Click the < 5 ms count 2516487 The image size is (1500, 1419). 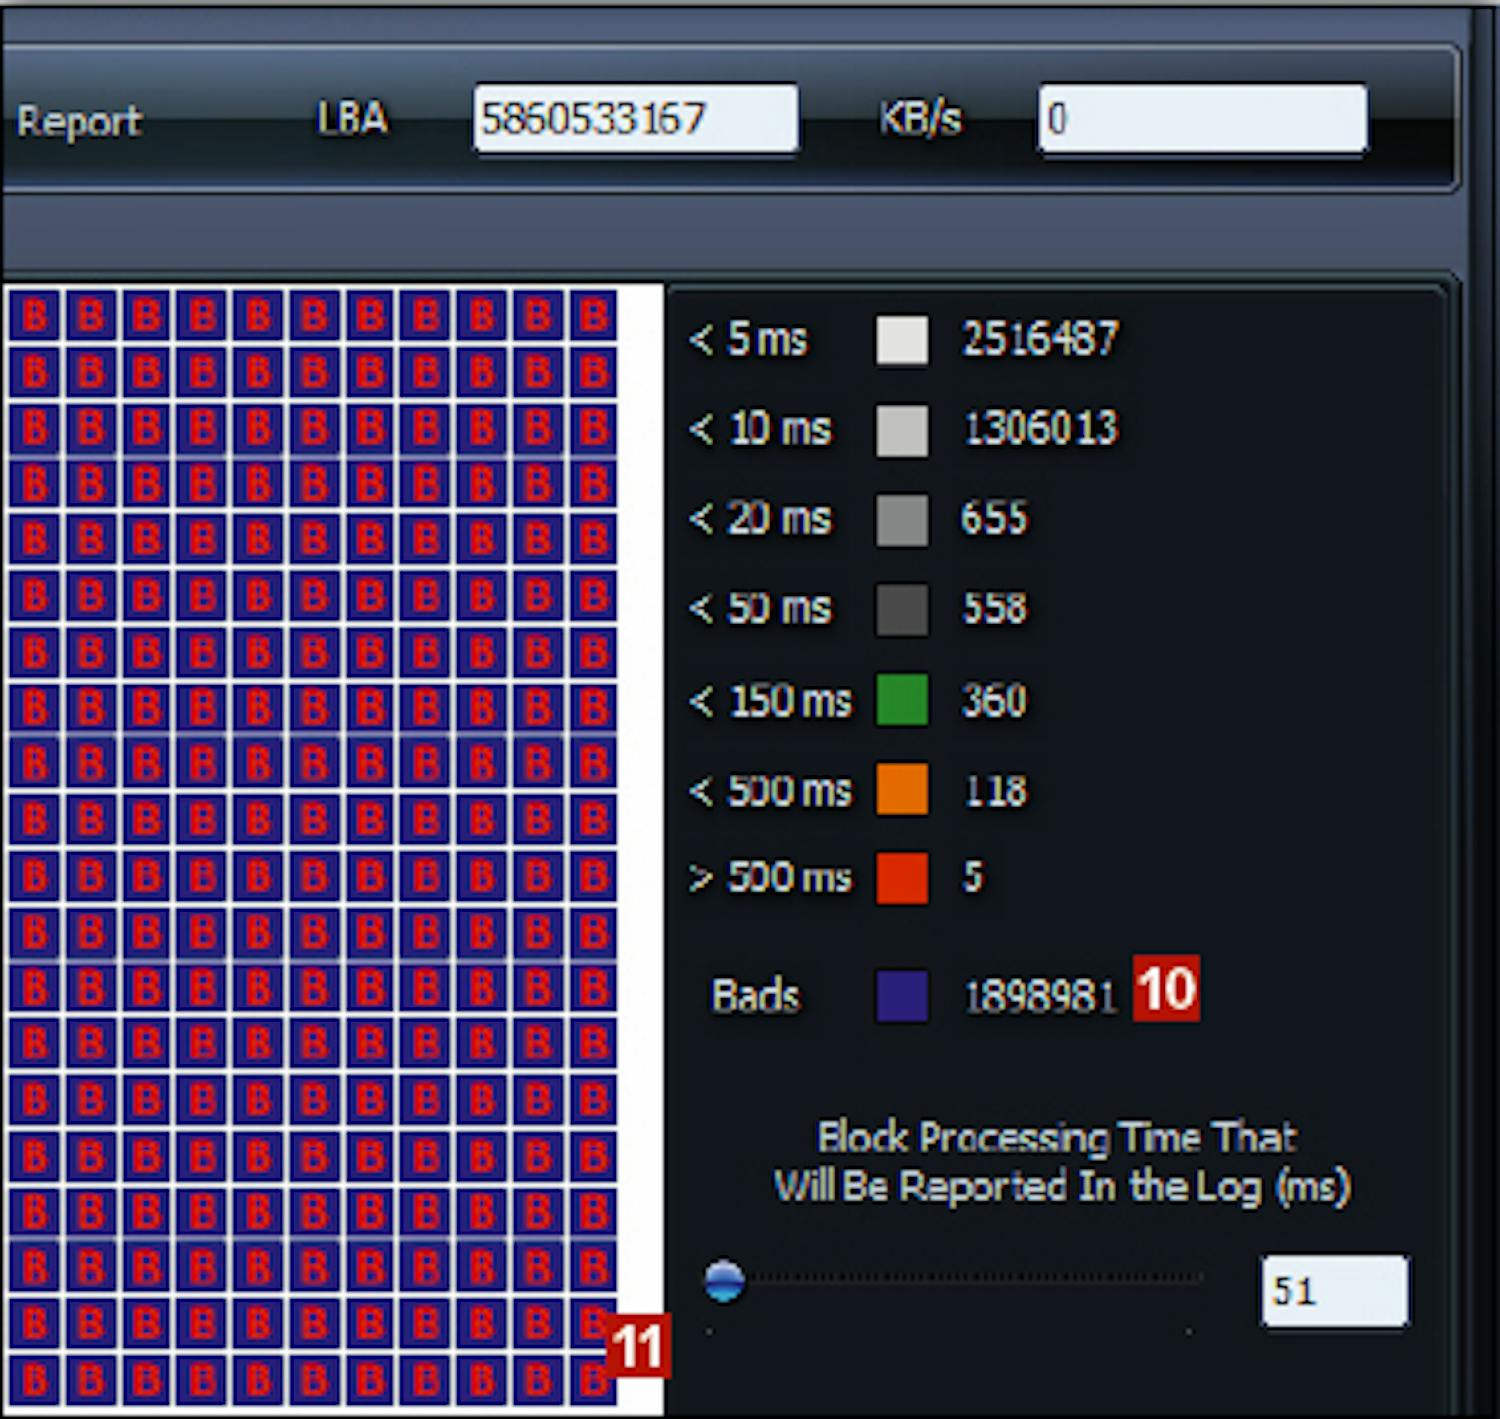click(x=1040, y=339)
